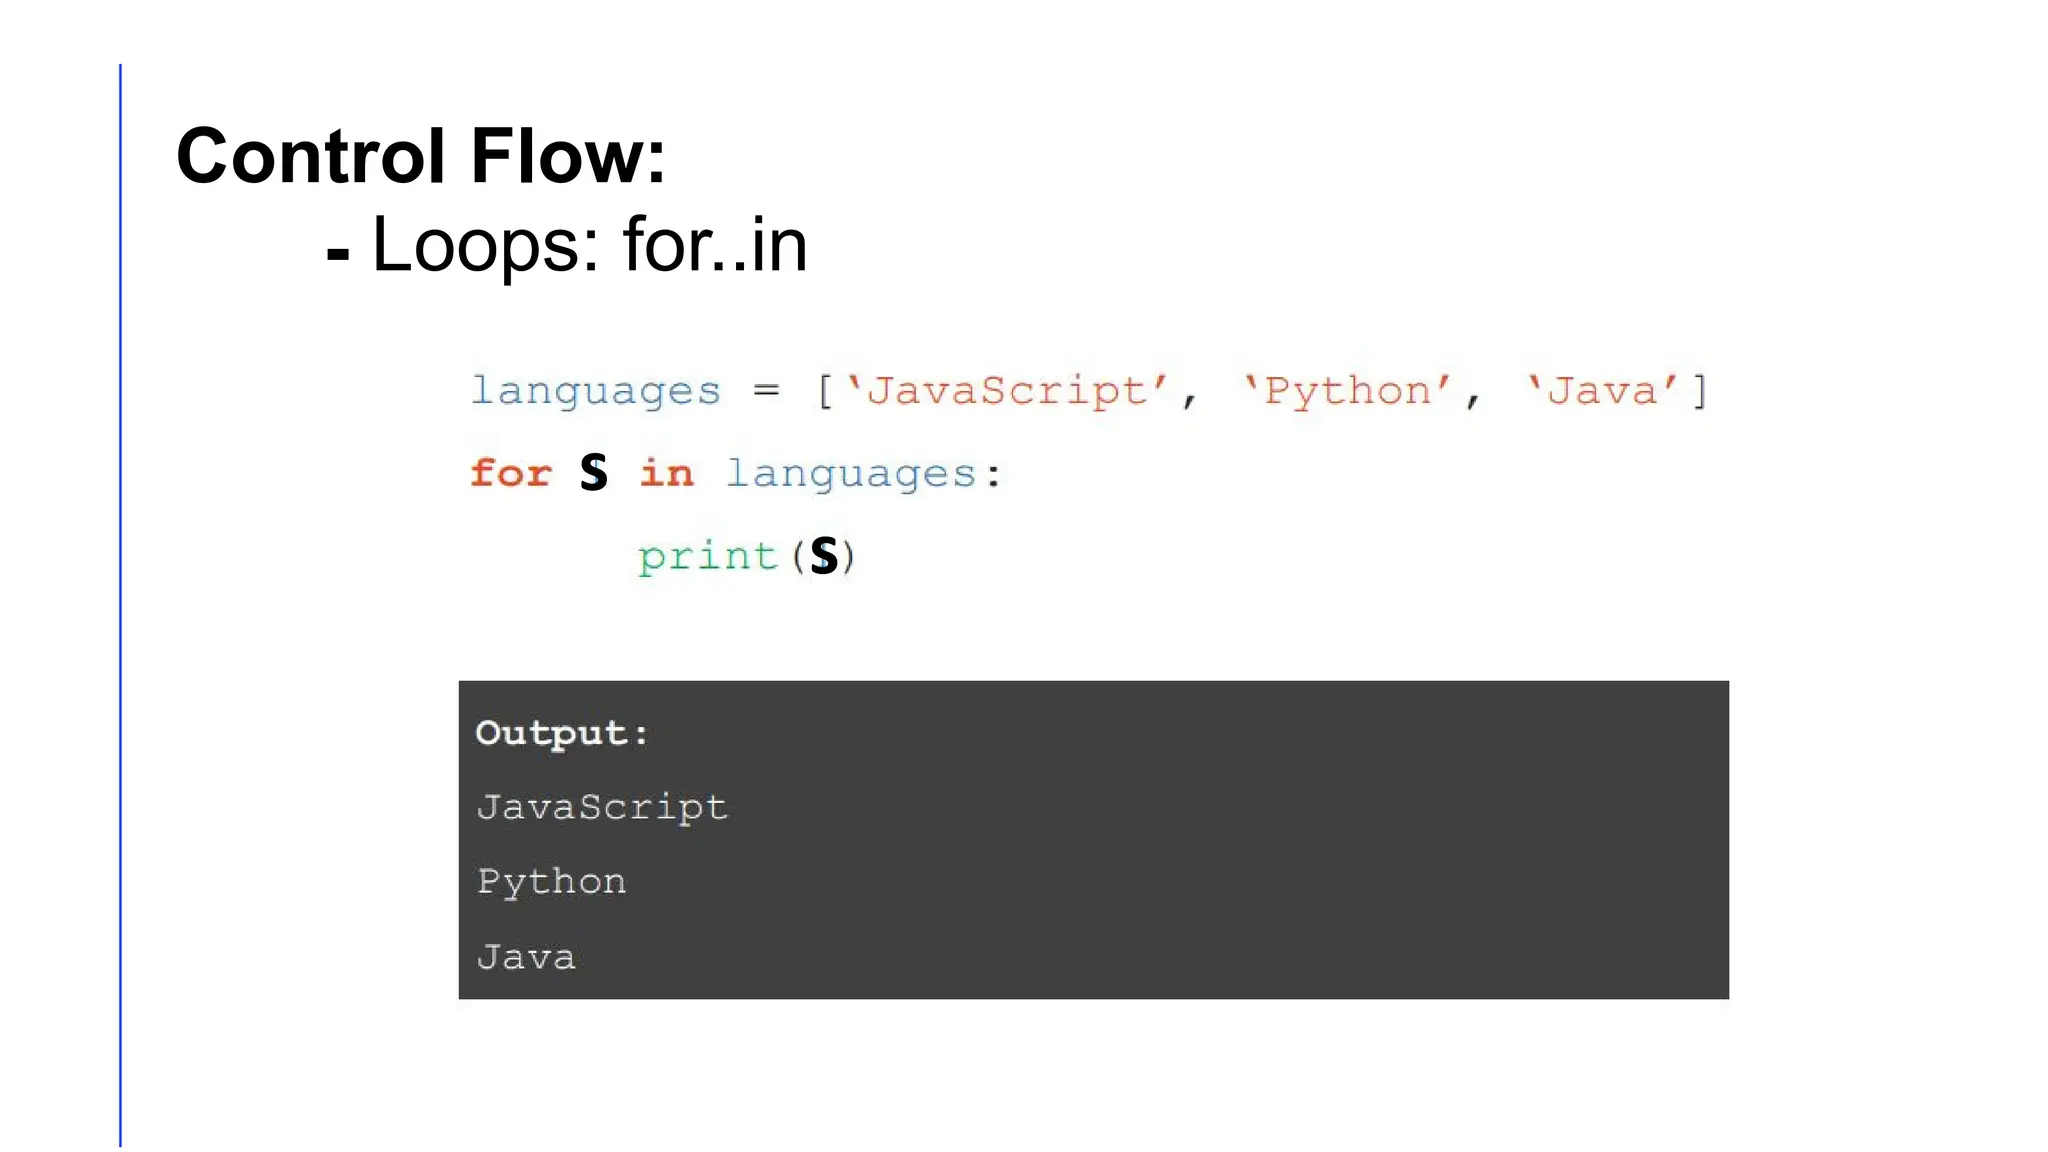The height and width of the screenshot is (1152, 2048).
Task: Click the 'JavaScript' string in the list
Action: [1007, 390]
